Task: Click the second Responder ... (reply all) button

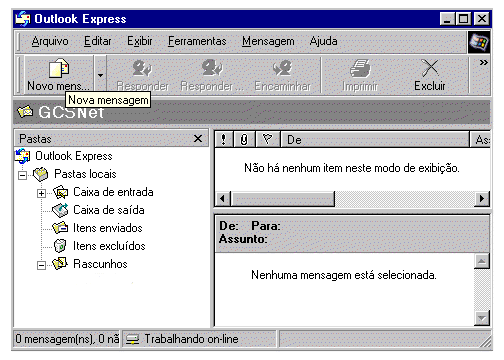Action: click(212, 75)
